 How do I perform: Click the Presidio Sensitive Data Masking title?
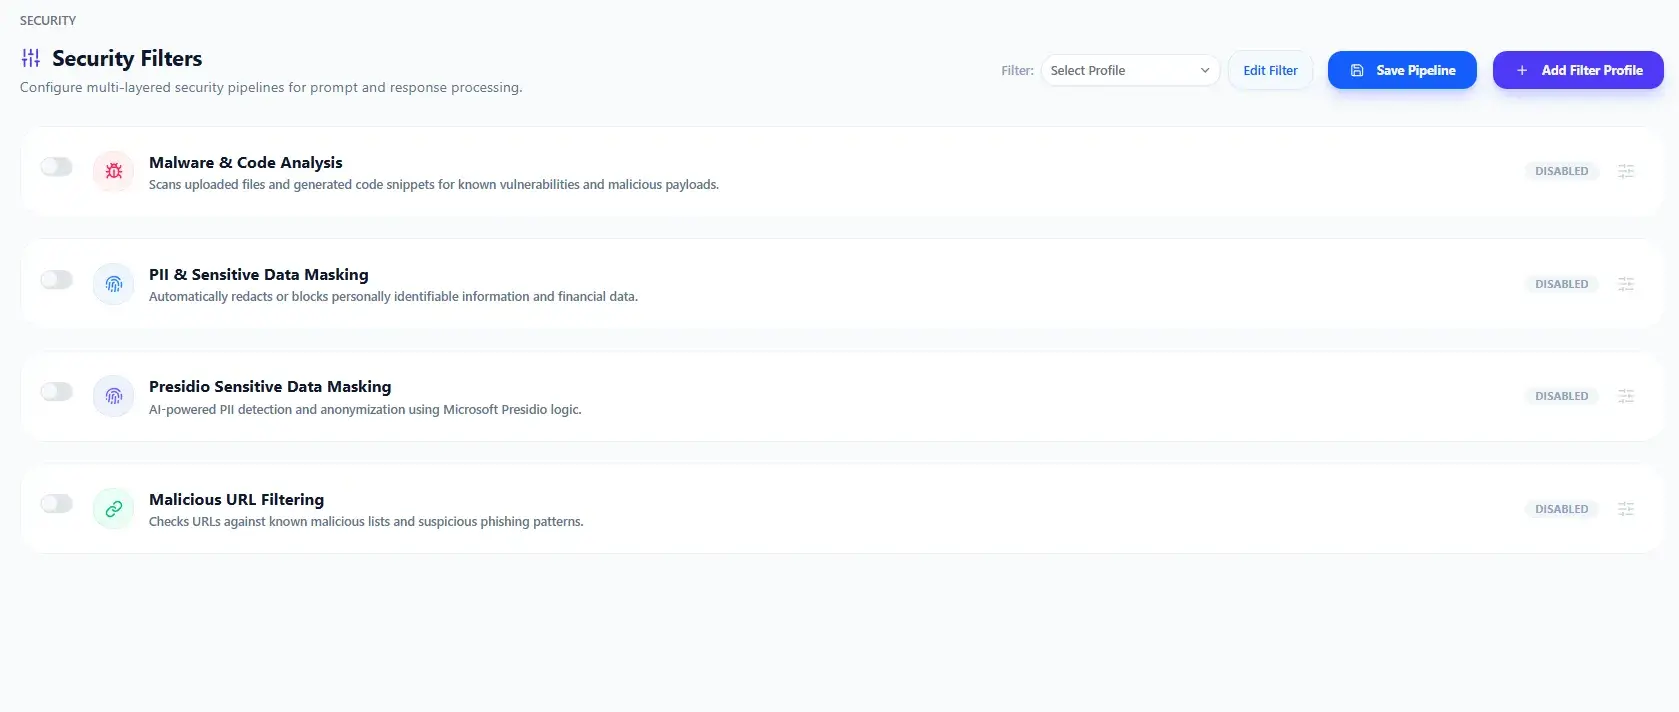click(x=270, y=386)
